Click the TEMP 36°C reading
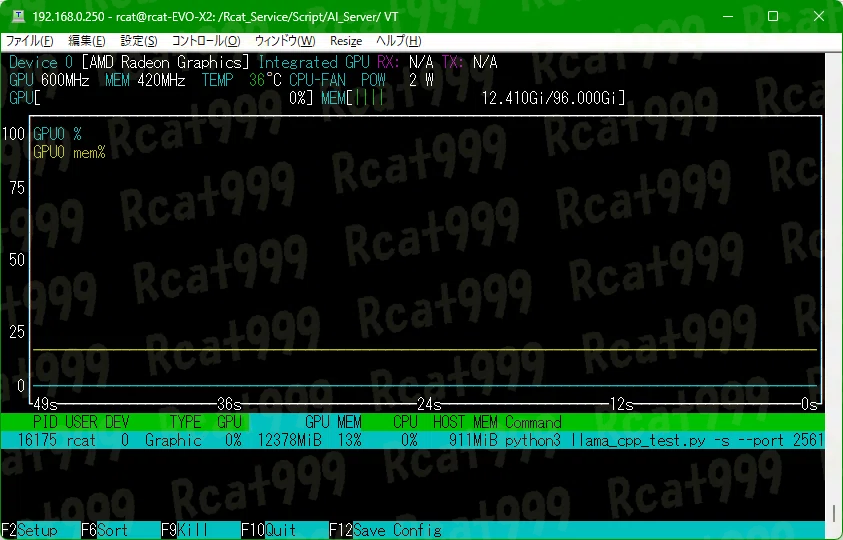The image size is (843, 540). (x=241, y=80)
